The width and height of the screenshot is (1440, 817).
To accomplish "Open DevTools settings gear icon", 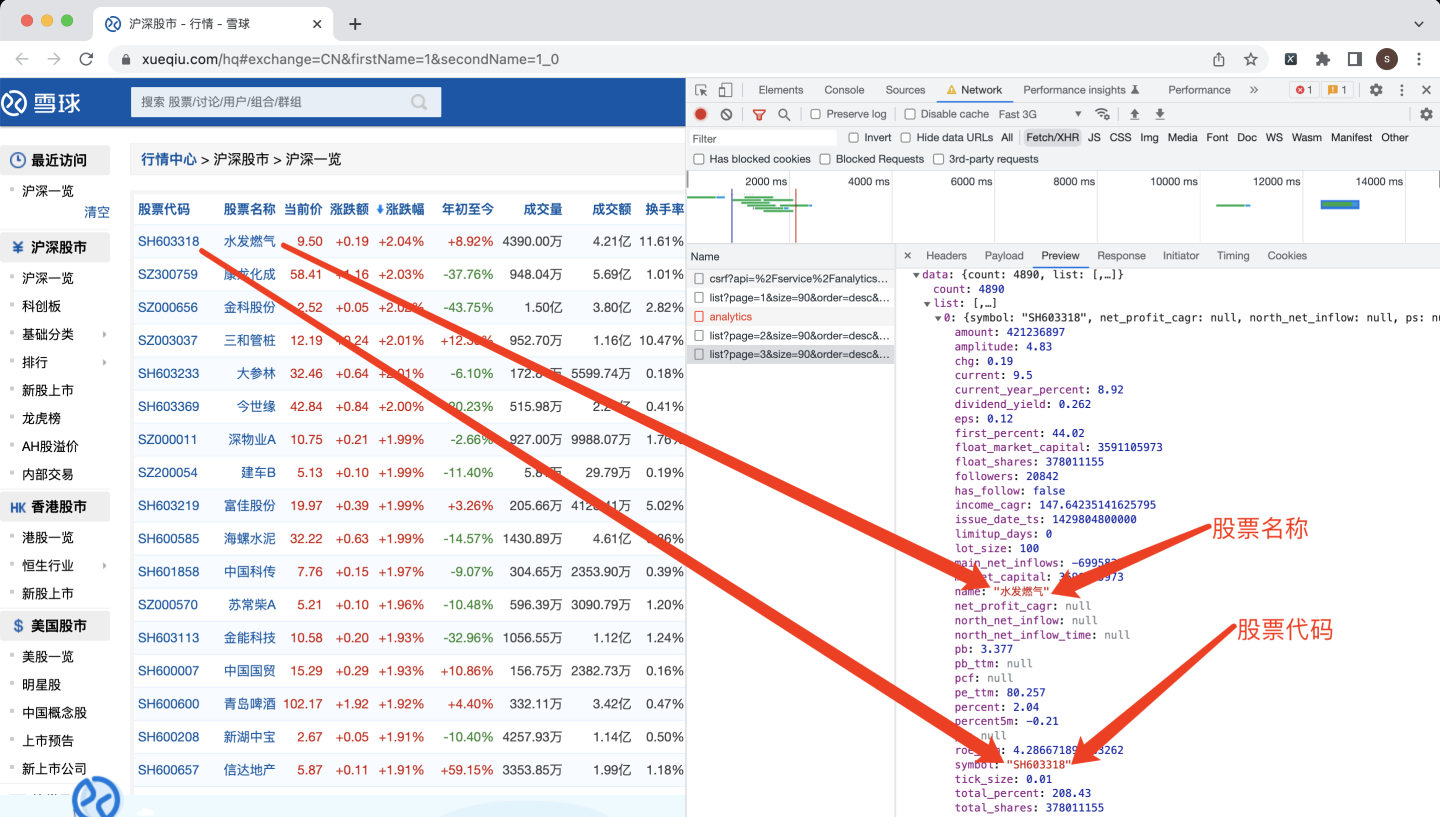I will pyautogui.click(x=1376, y=90).
